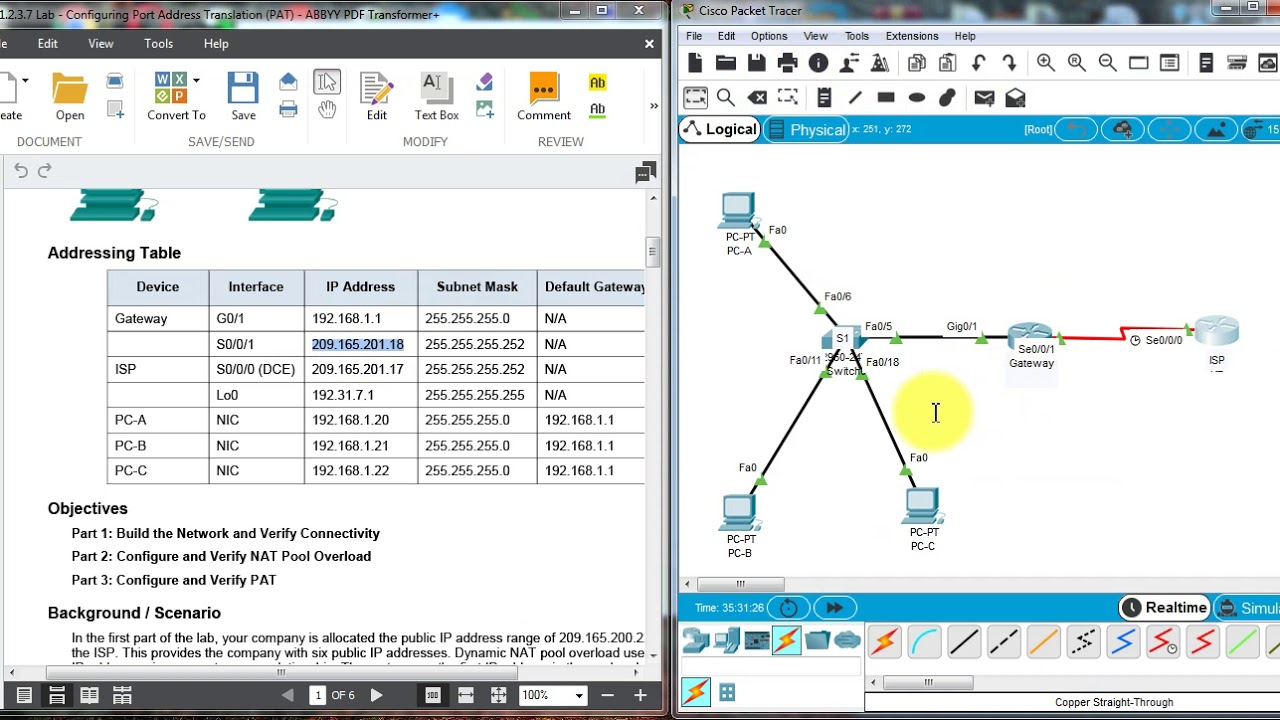Switch to Logical workspace view
The width and height of the screenshot is (1280, 720).
pos(720,129)
